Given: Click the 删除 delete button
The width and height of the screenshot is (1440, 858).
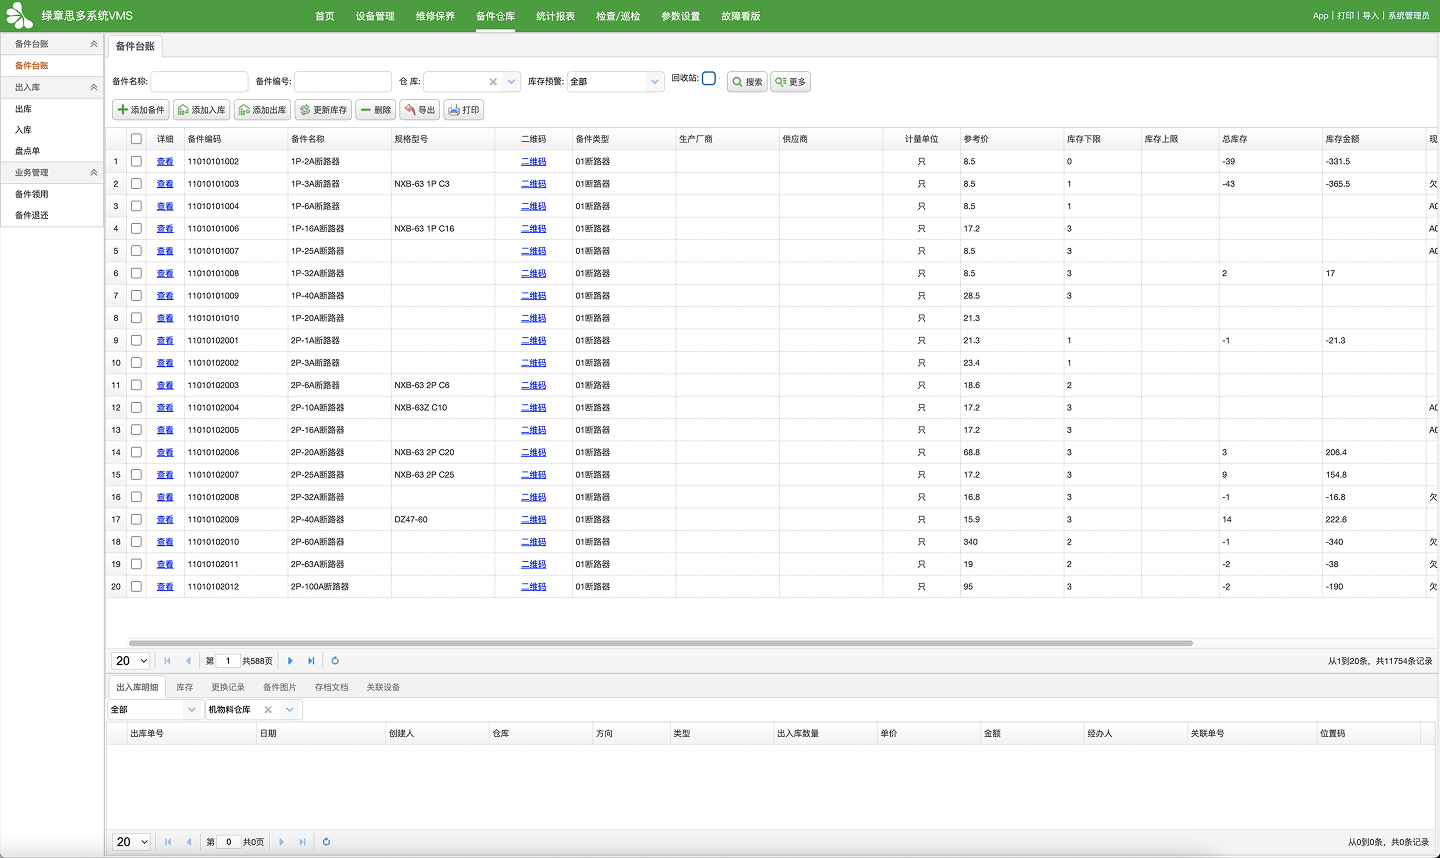Looking at the screenshot, I should 376,110.
